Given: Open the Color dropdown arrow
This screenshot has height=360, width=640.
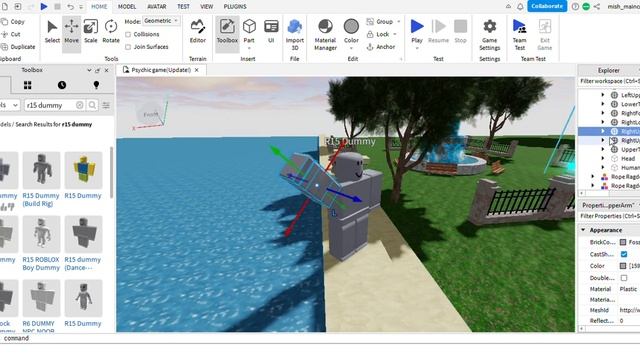Looking at the screenshot, I should (351, 48).
